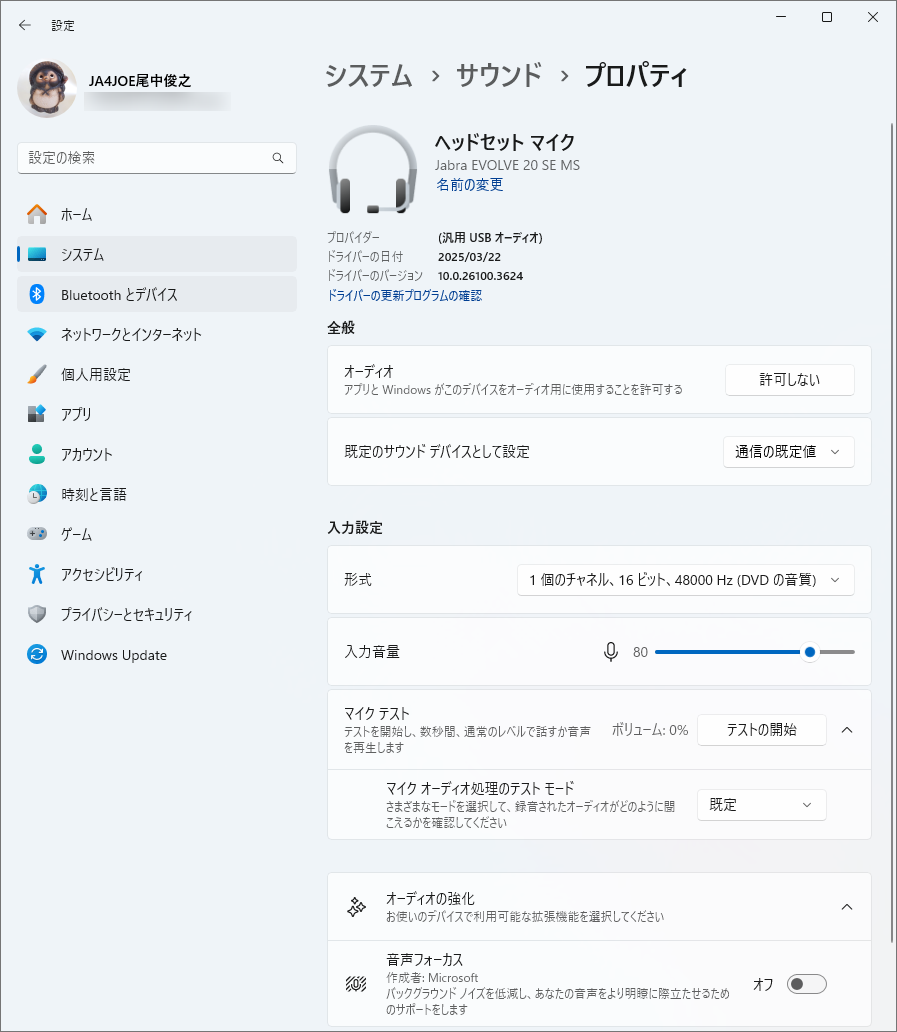Image resolution: width=897 pixels, height=1032 pixels.
Task: Click the Windows Update refresh icon
Action: coord(37,654)
